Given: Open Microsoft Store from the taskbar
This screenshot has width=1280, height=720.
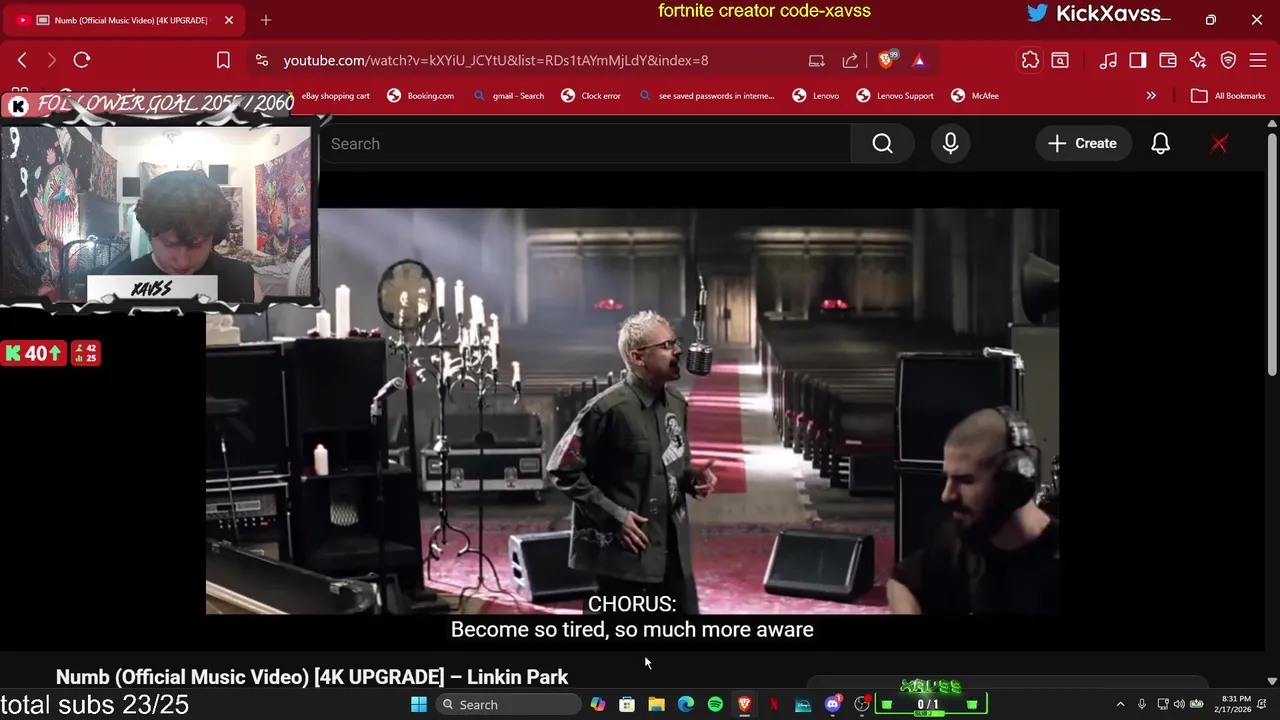Looking at the screenshot, I should [x=627, y=705].
